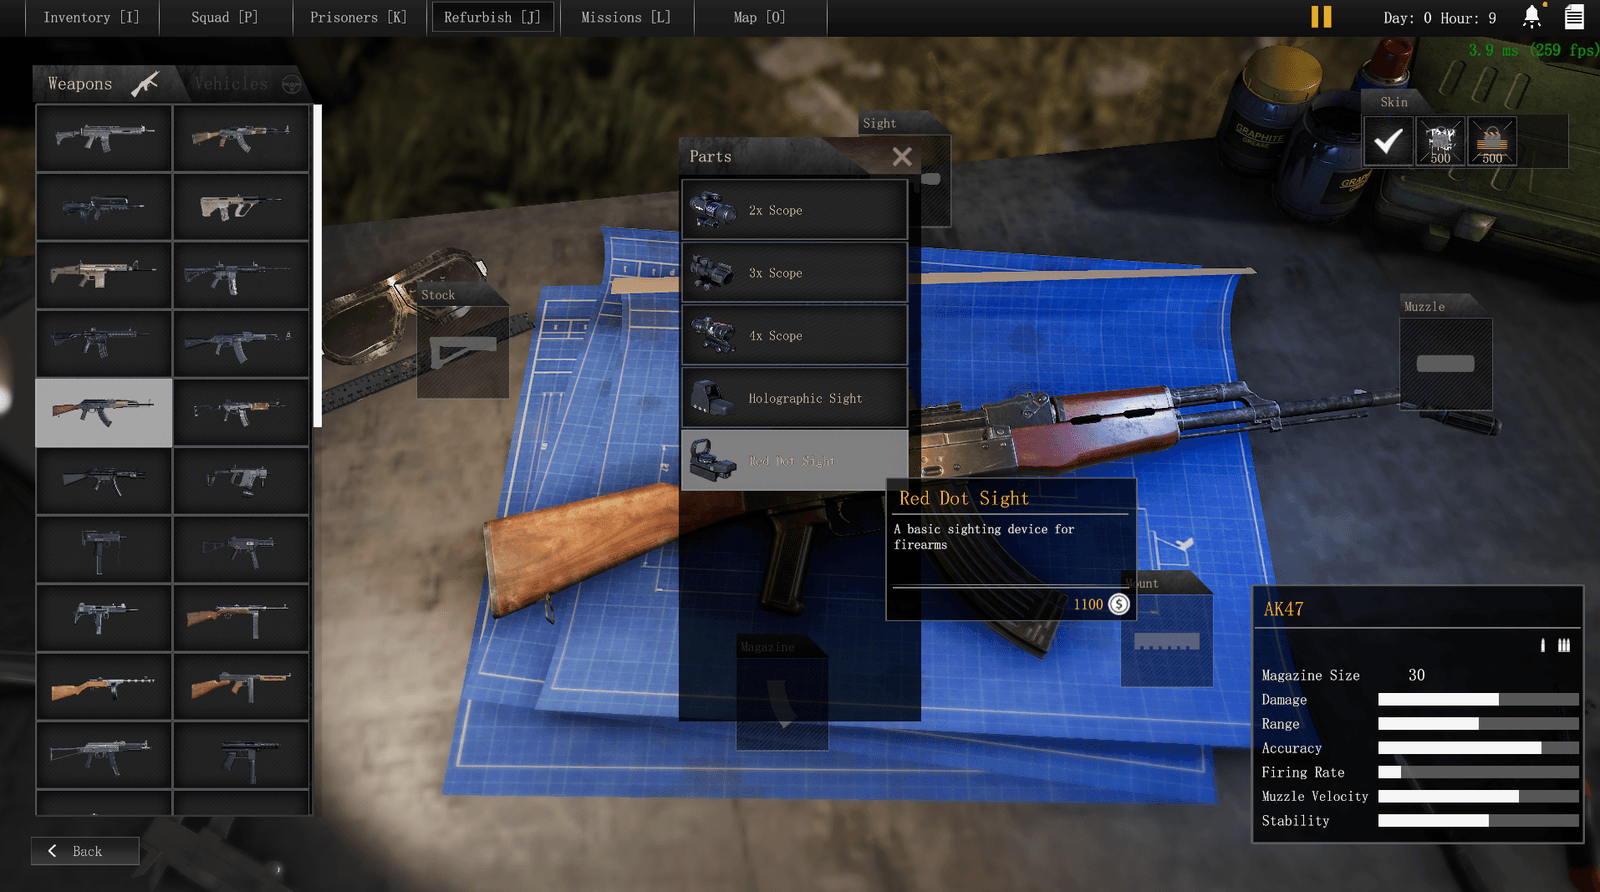The image size is (1600, 892).
Task: Set full-auto fire mode icon
Action: point(1564,645)
